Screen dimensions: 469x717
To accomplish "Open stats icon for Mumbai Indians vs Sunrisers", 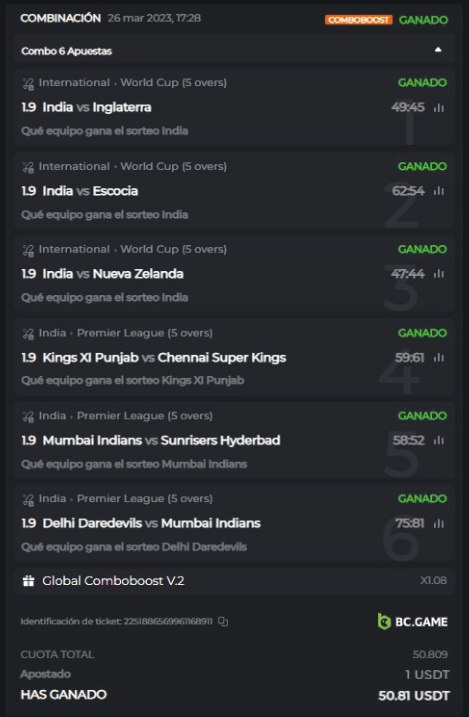I will click(x=439, y=441).
